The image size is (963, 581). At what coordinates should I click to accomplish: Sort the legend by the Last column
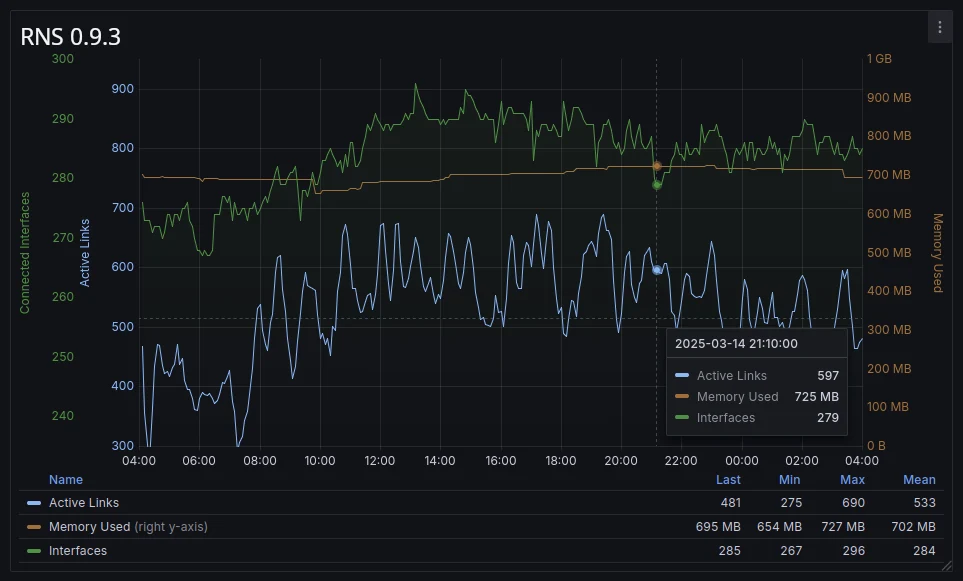click(x=728, y=480)
